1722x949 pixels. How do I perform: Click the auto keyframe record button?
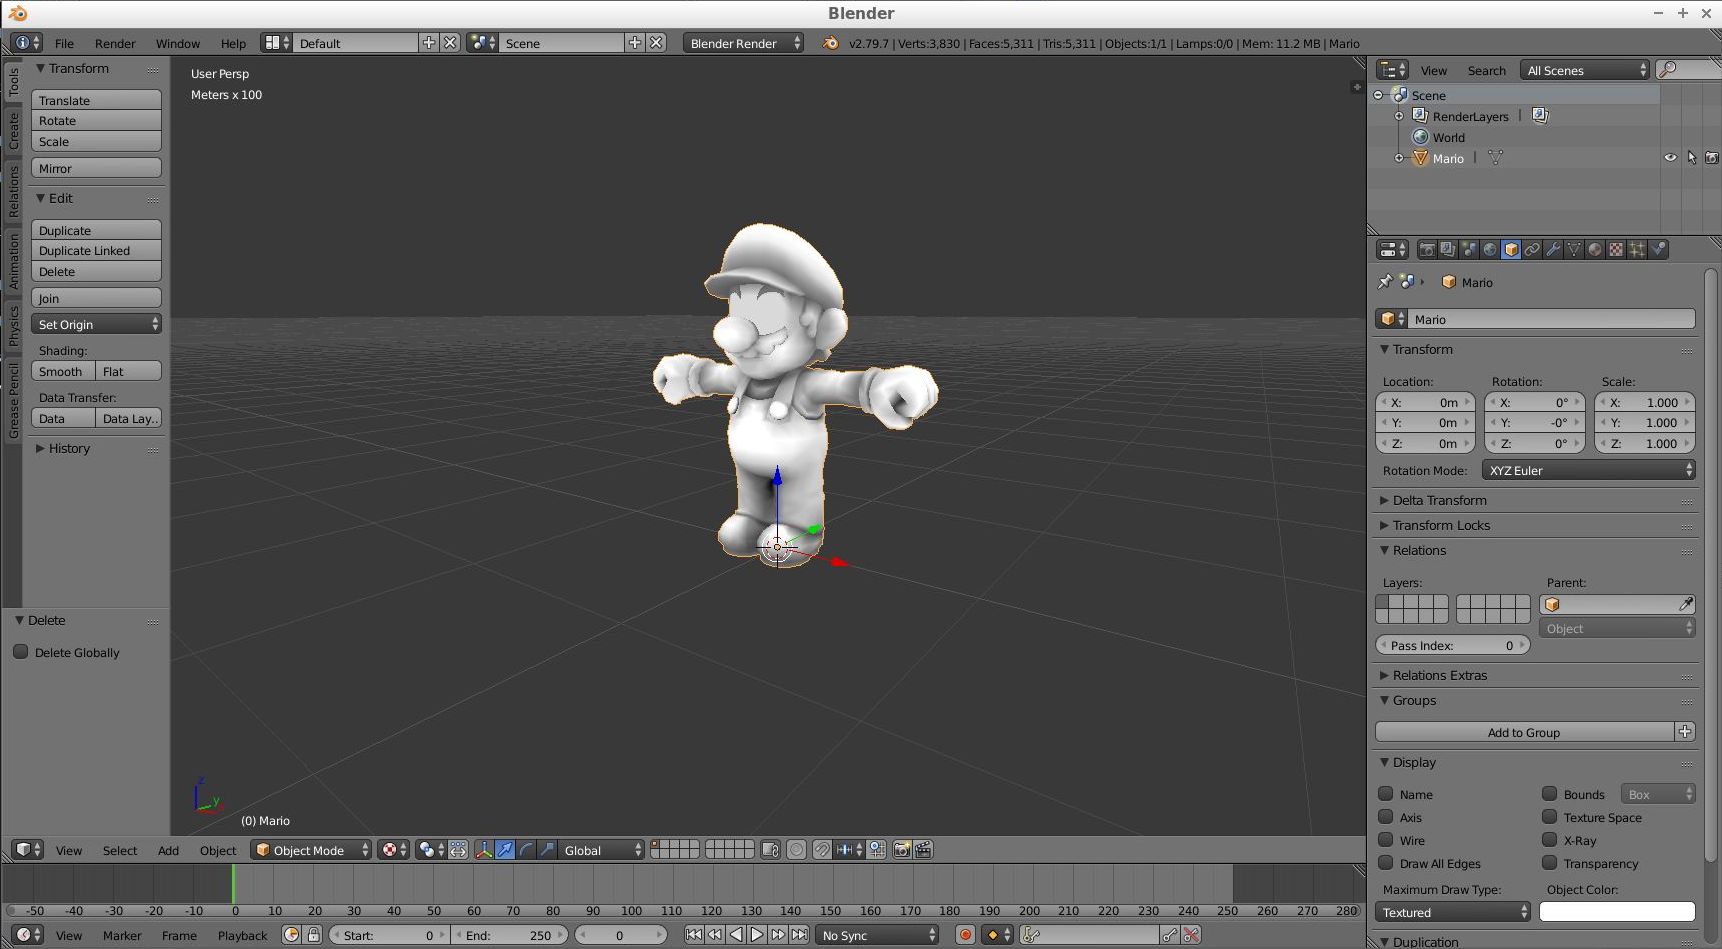tap(965, 935)
